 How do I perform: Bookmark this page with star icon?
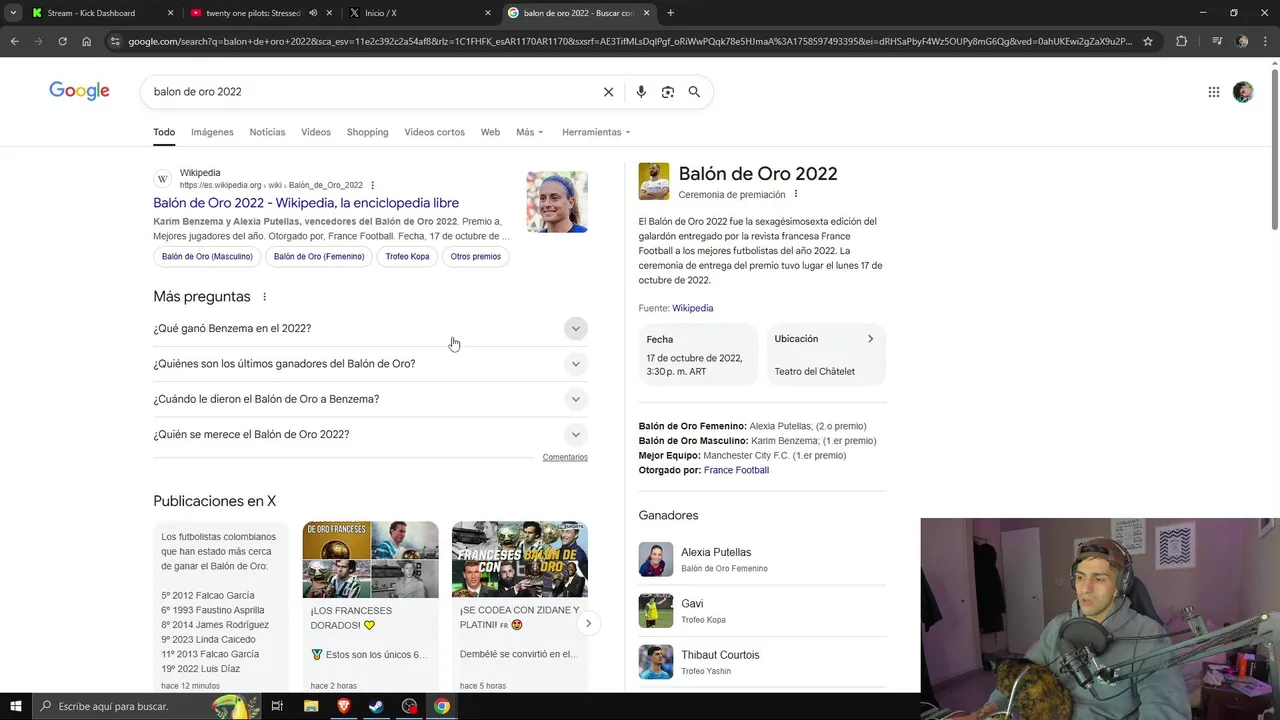tap(1148, 41)
